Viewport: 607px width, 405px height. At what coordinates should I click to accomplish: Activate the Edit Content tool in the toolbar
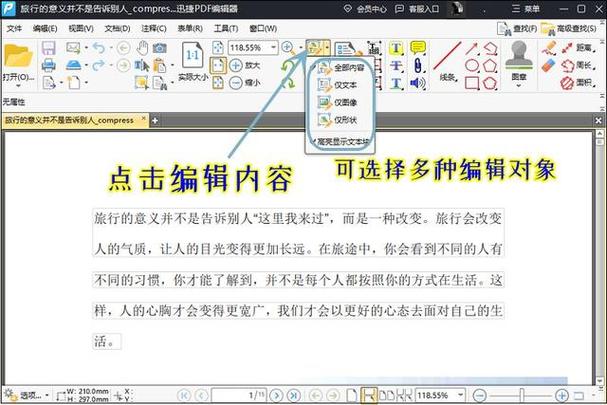[x=314, y=48]
